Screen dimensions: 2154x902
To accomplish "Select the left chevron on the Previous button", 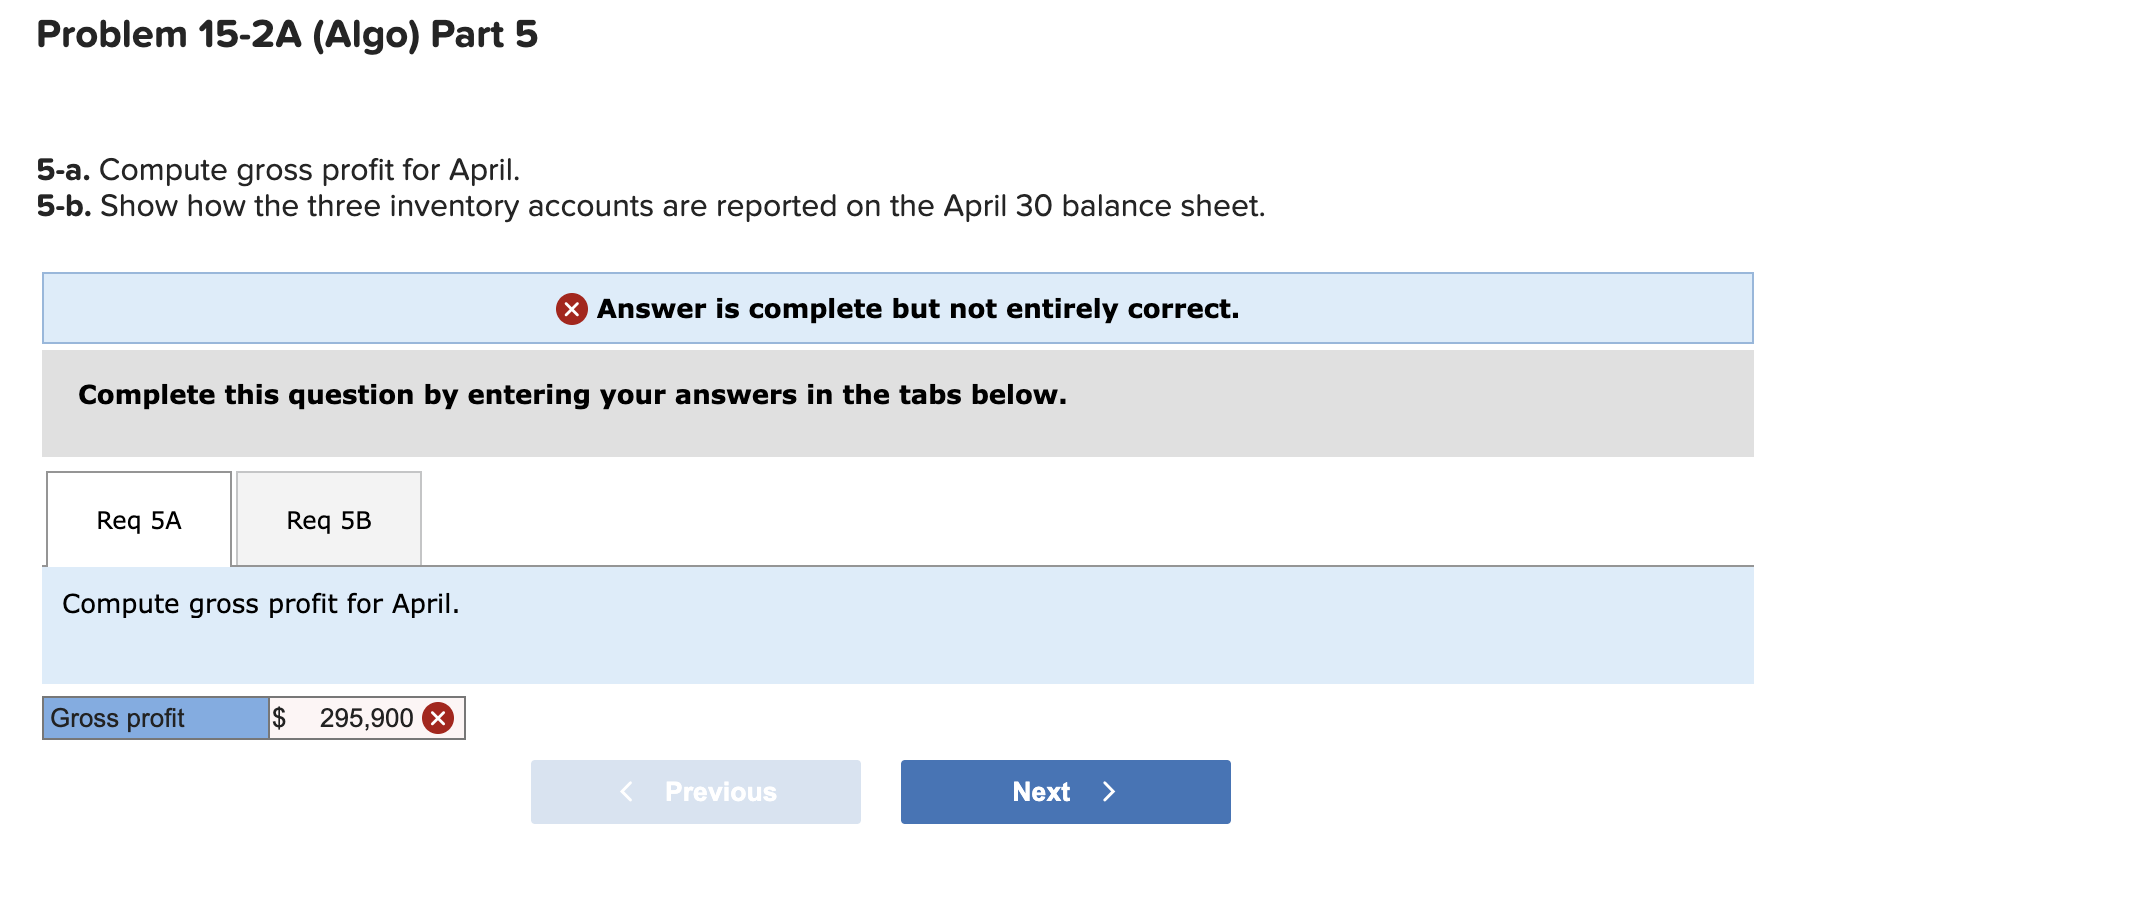I will point(627,791).
